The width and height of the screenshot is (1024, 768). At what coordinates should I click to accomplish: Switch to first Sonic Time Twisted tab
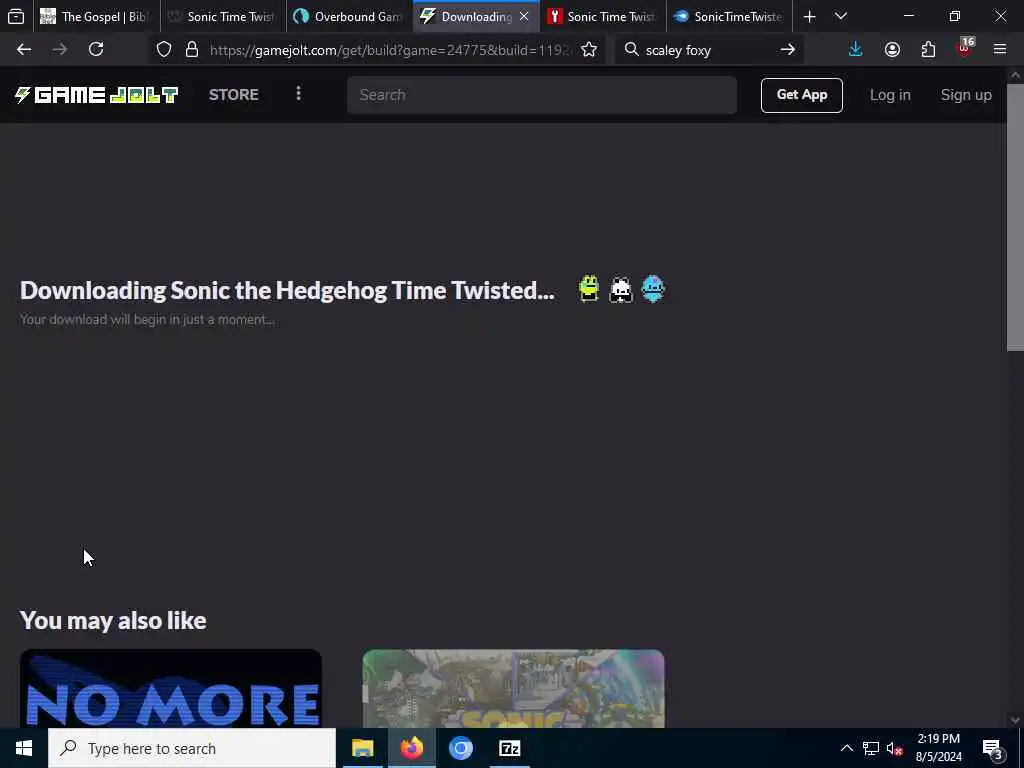pos(222,16)
